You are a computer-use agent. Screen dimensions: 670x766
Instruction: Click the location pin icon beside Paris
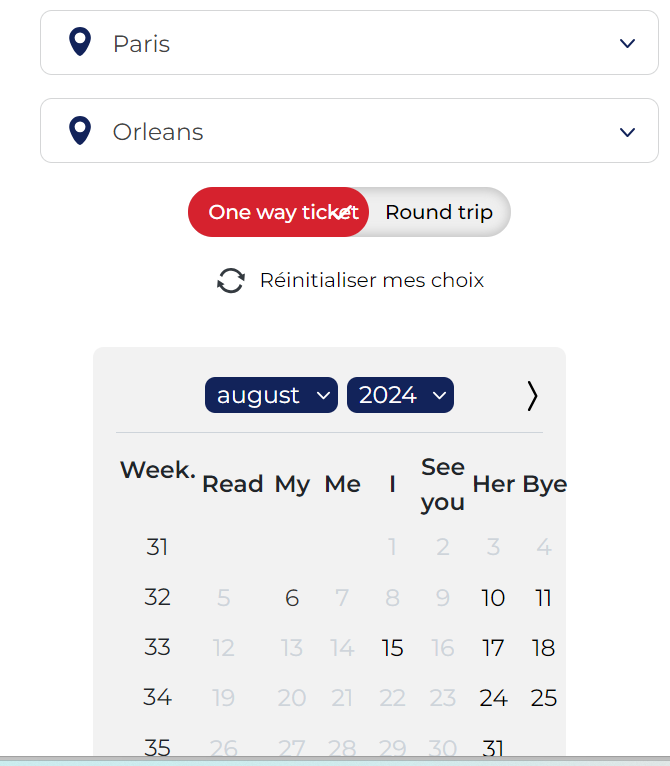point(79,42)
